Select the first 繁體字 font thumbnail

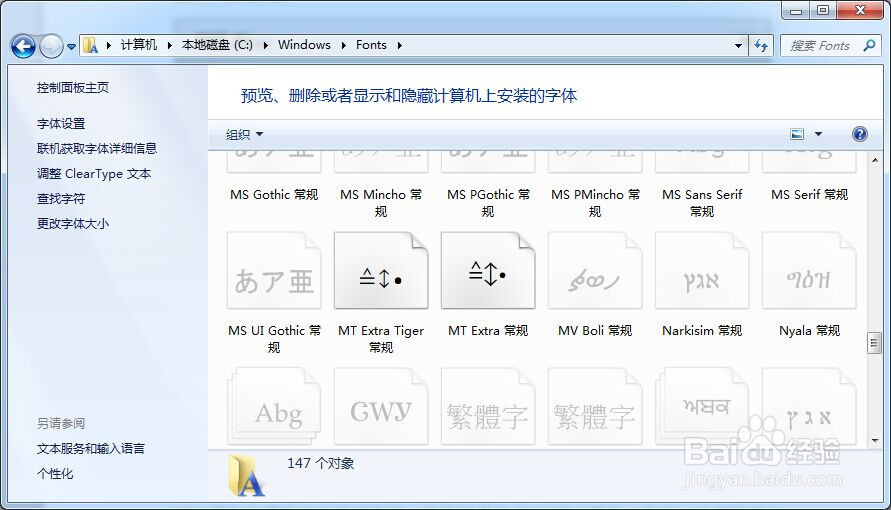(x=488, y=406)
